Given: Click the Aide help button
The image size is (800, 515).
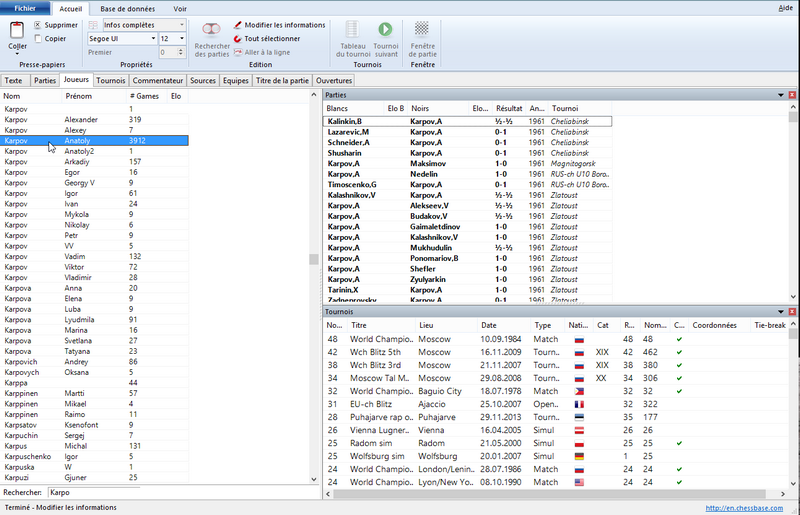Looking at the screenshot, I should point(786,7).
